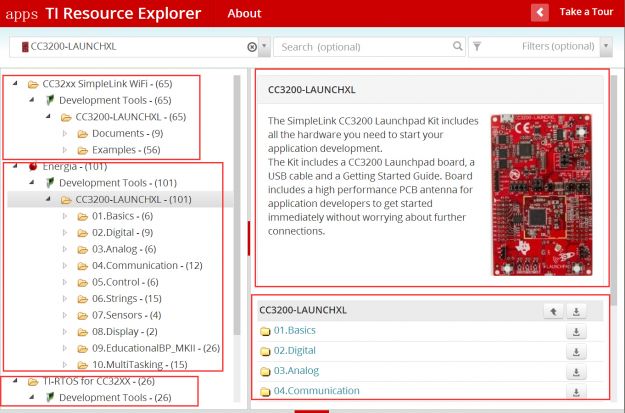The height and width of the screenshot is (413, 625).
Task: Expand the 06.Strings - (15) tree node
Action: (65, 299)
